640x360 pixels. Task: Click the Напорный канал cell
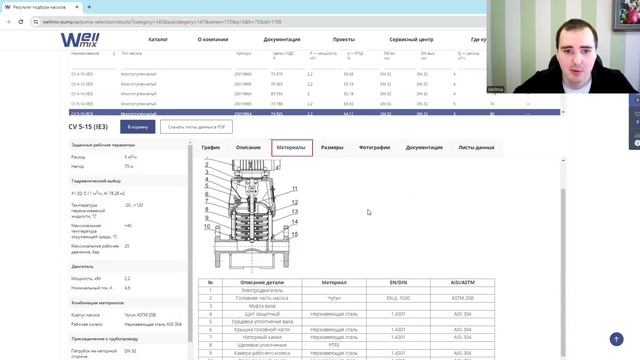click(262, 337)
